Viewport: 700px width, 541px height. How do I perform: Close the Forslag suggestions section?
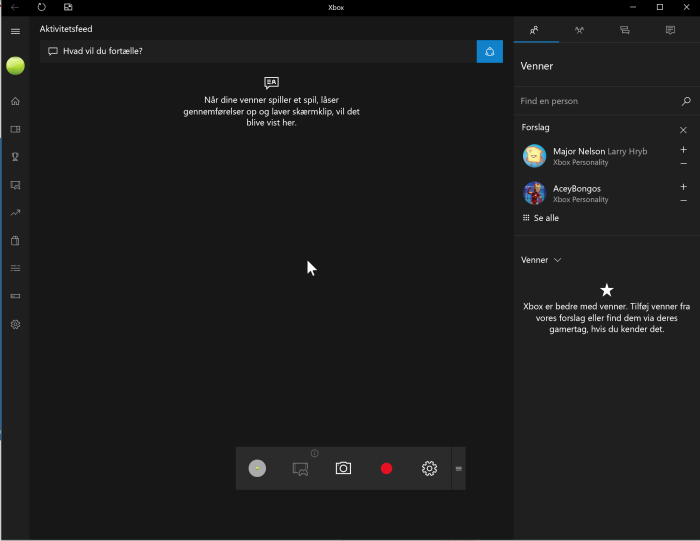[683, 130]
